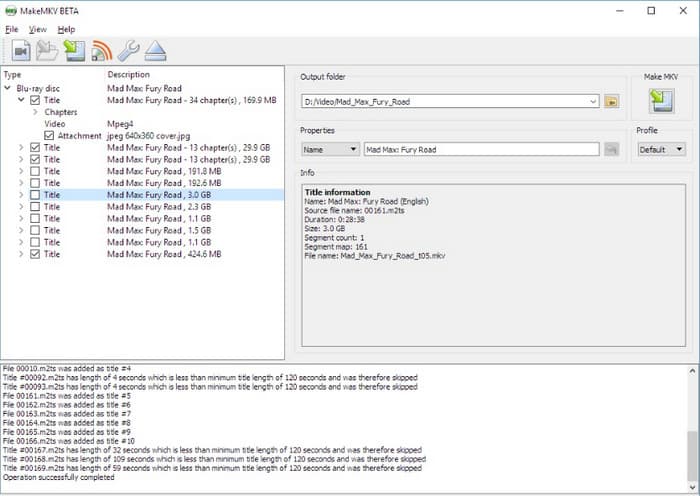Expand the Chapters node
The width and height of the screenshot is (700, 496).
(x=35, y=112)
